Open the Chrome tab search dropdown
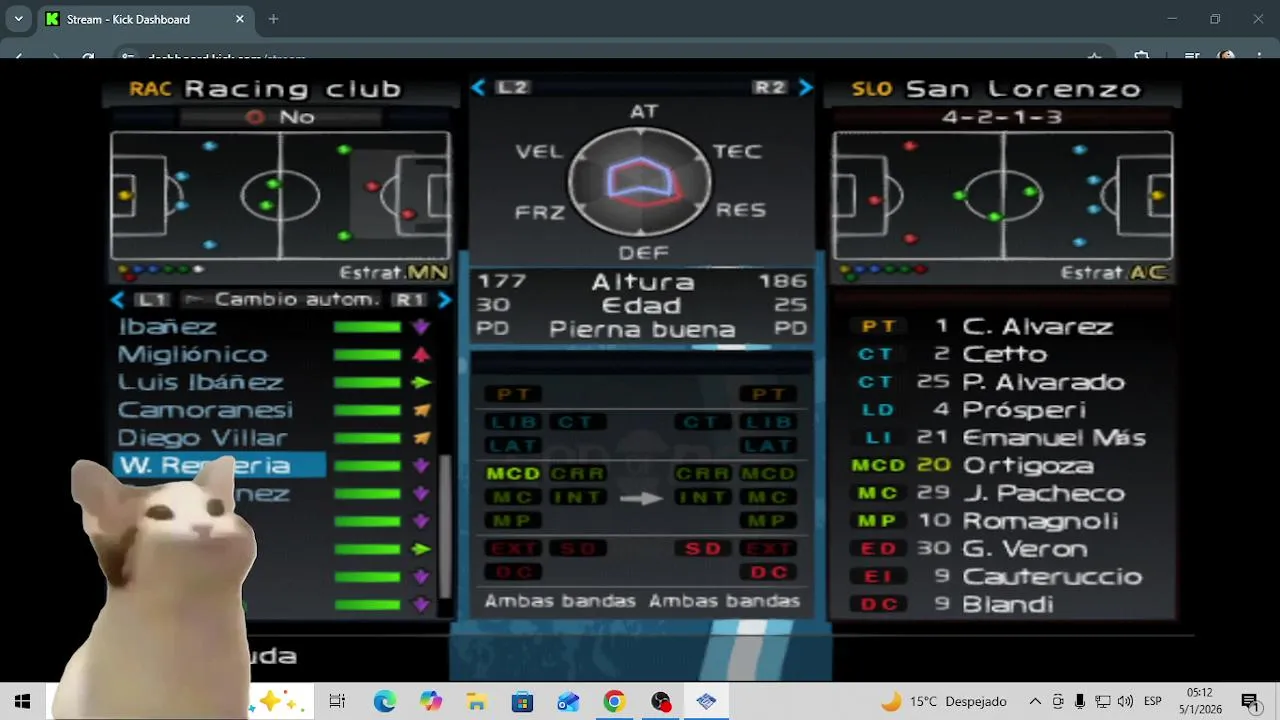Image resolution: width=1280 pixels, height=720 pixels. 18,18
